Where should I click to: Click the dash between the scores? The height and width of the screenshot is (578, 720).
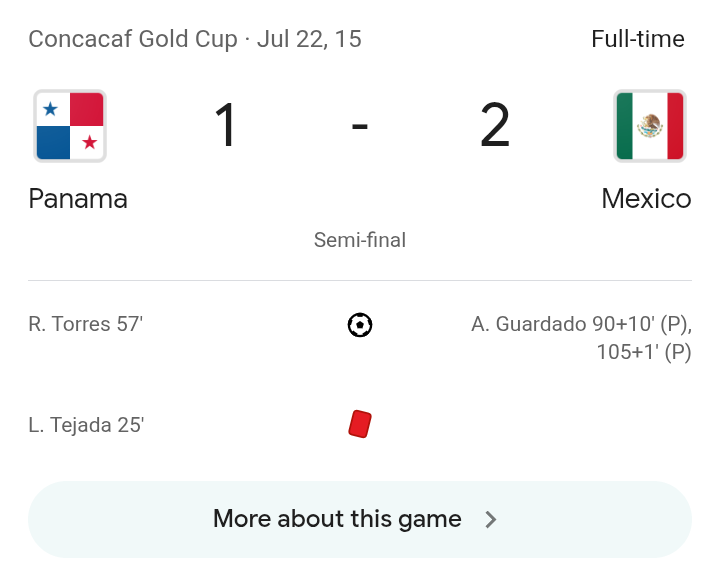[360, 126]
